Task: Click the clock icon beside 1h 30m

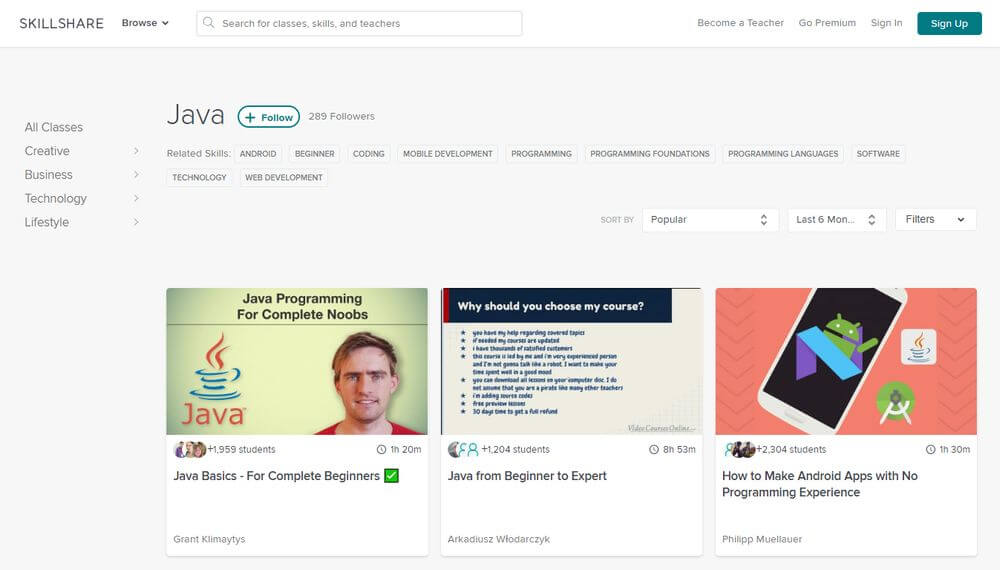Action: [930, 449]
